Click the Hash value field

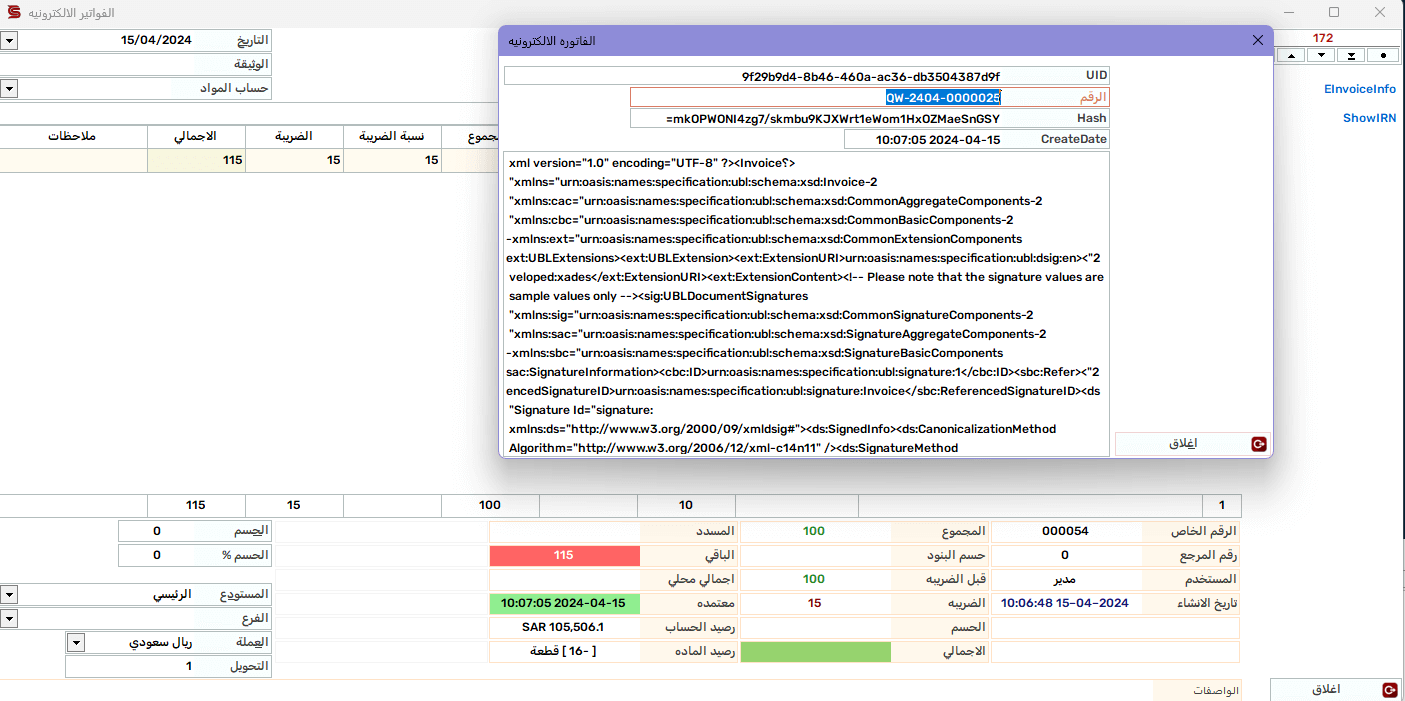(x=820, y=118)
